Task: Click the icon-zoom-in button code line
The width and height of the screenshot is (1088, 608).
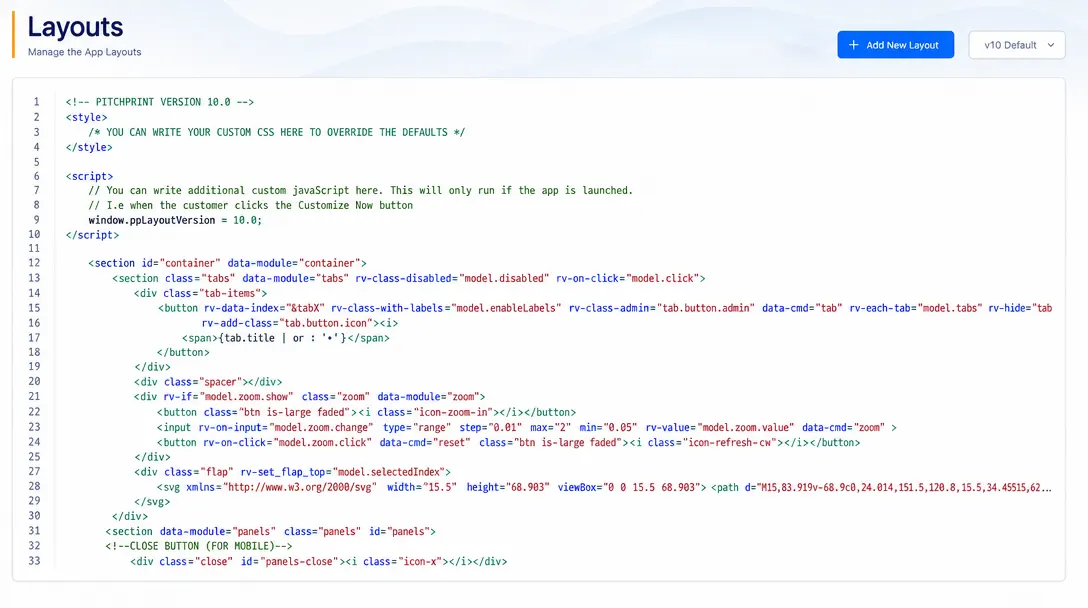Action: coord(366,412)
